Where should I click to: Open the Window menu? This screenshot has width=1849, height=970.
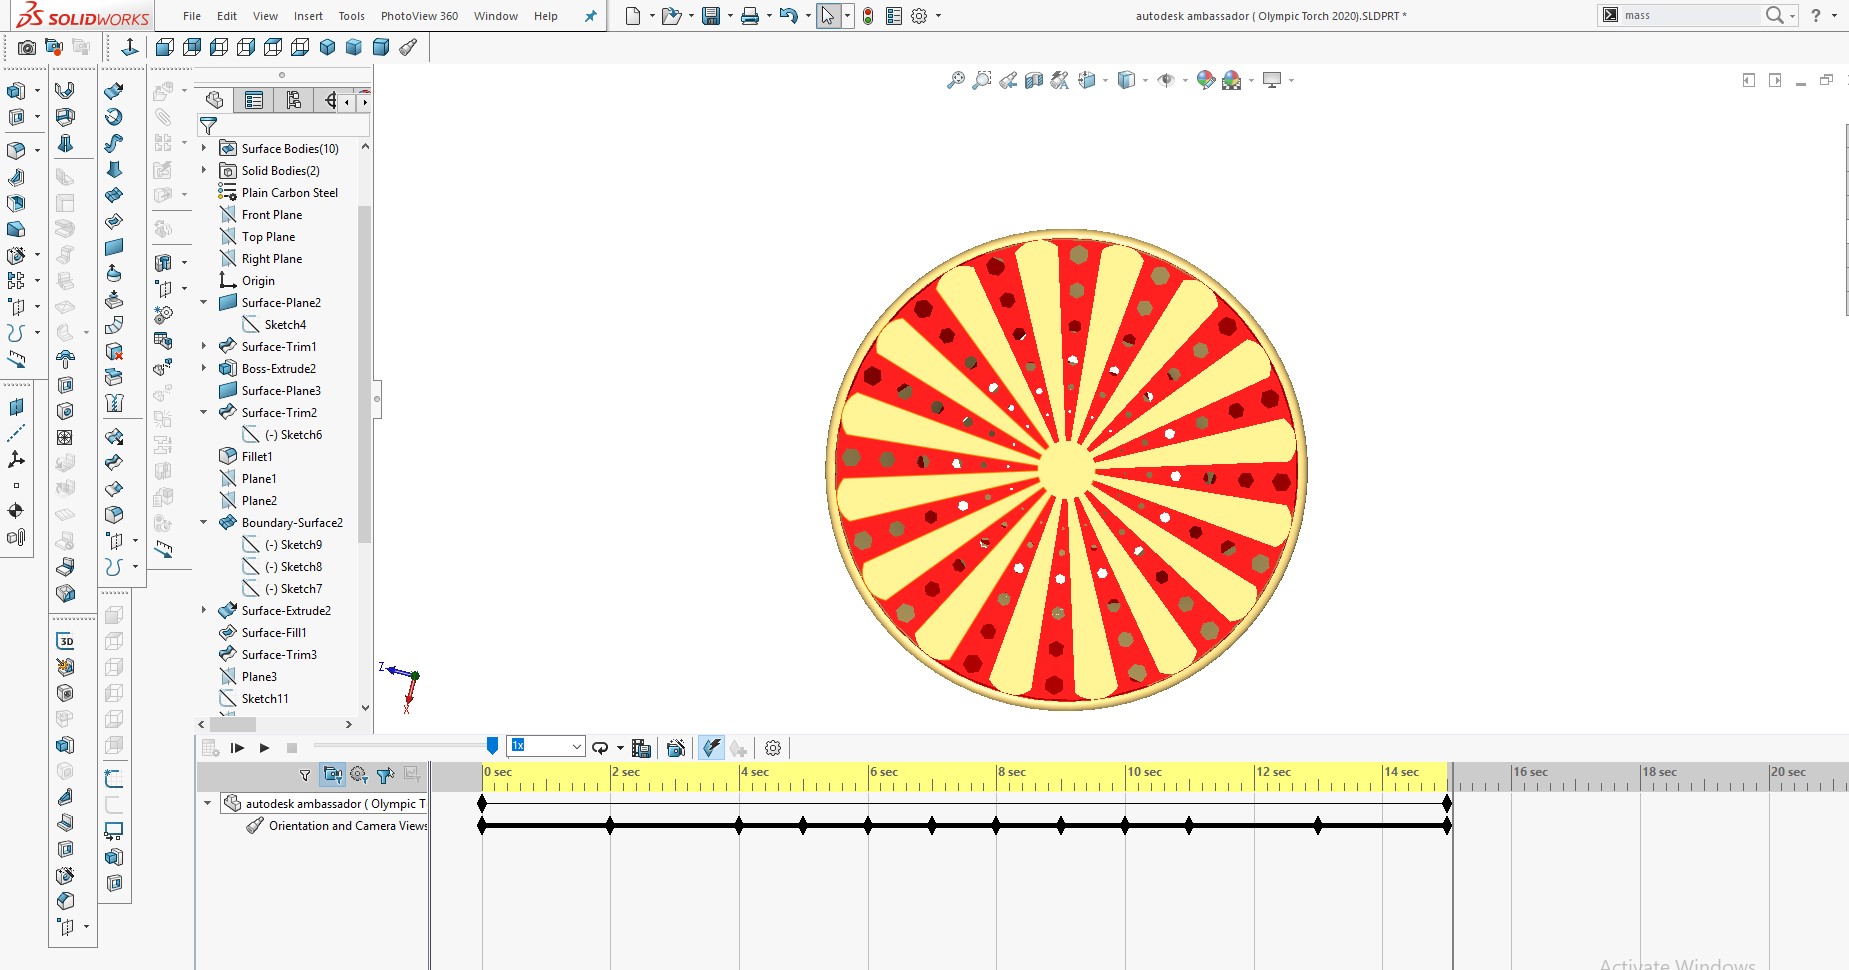496,16
